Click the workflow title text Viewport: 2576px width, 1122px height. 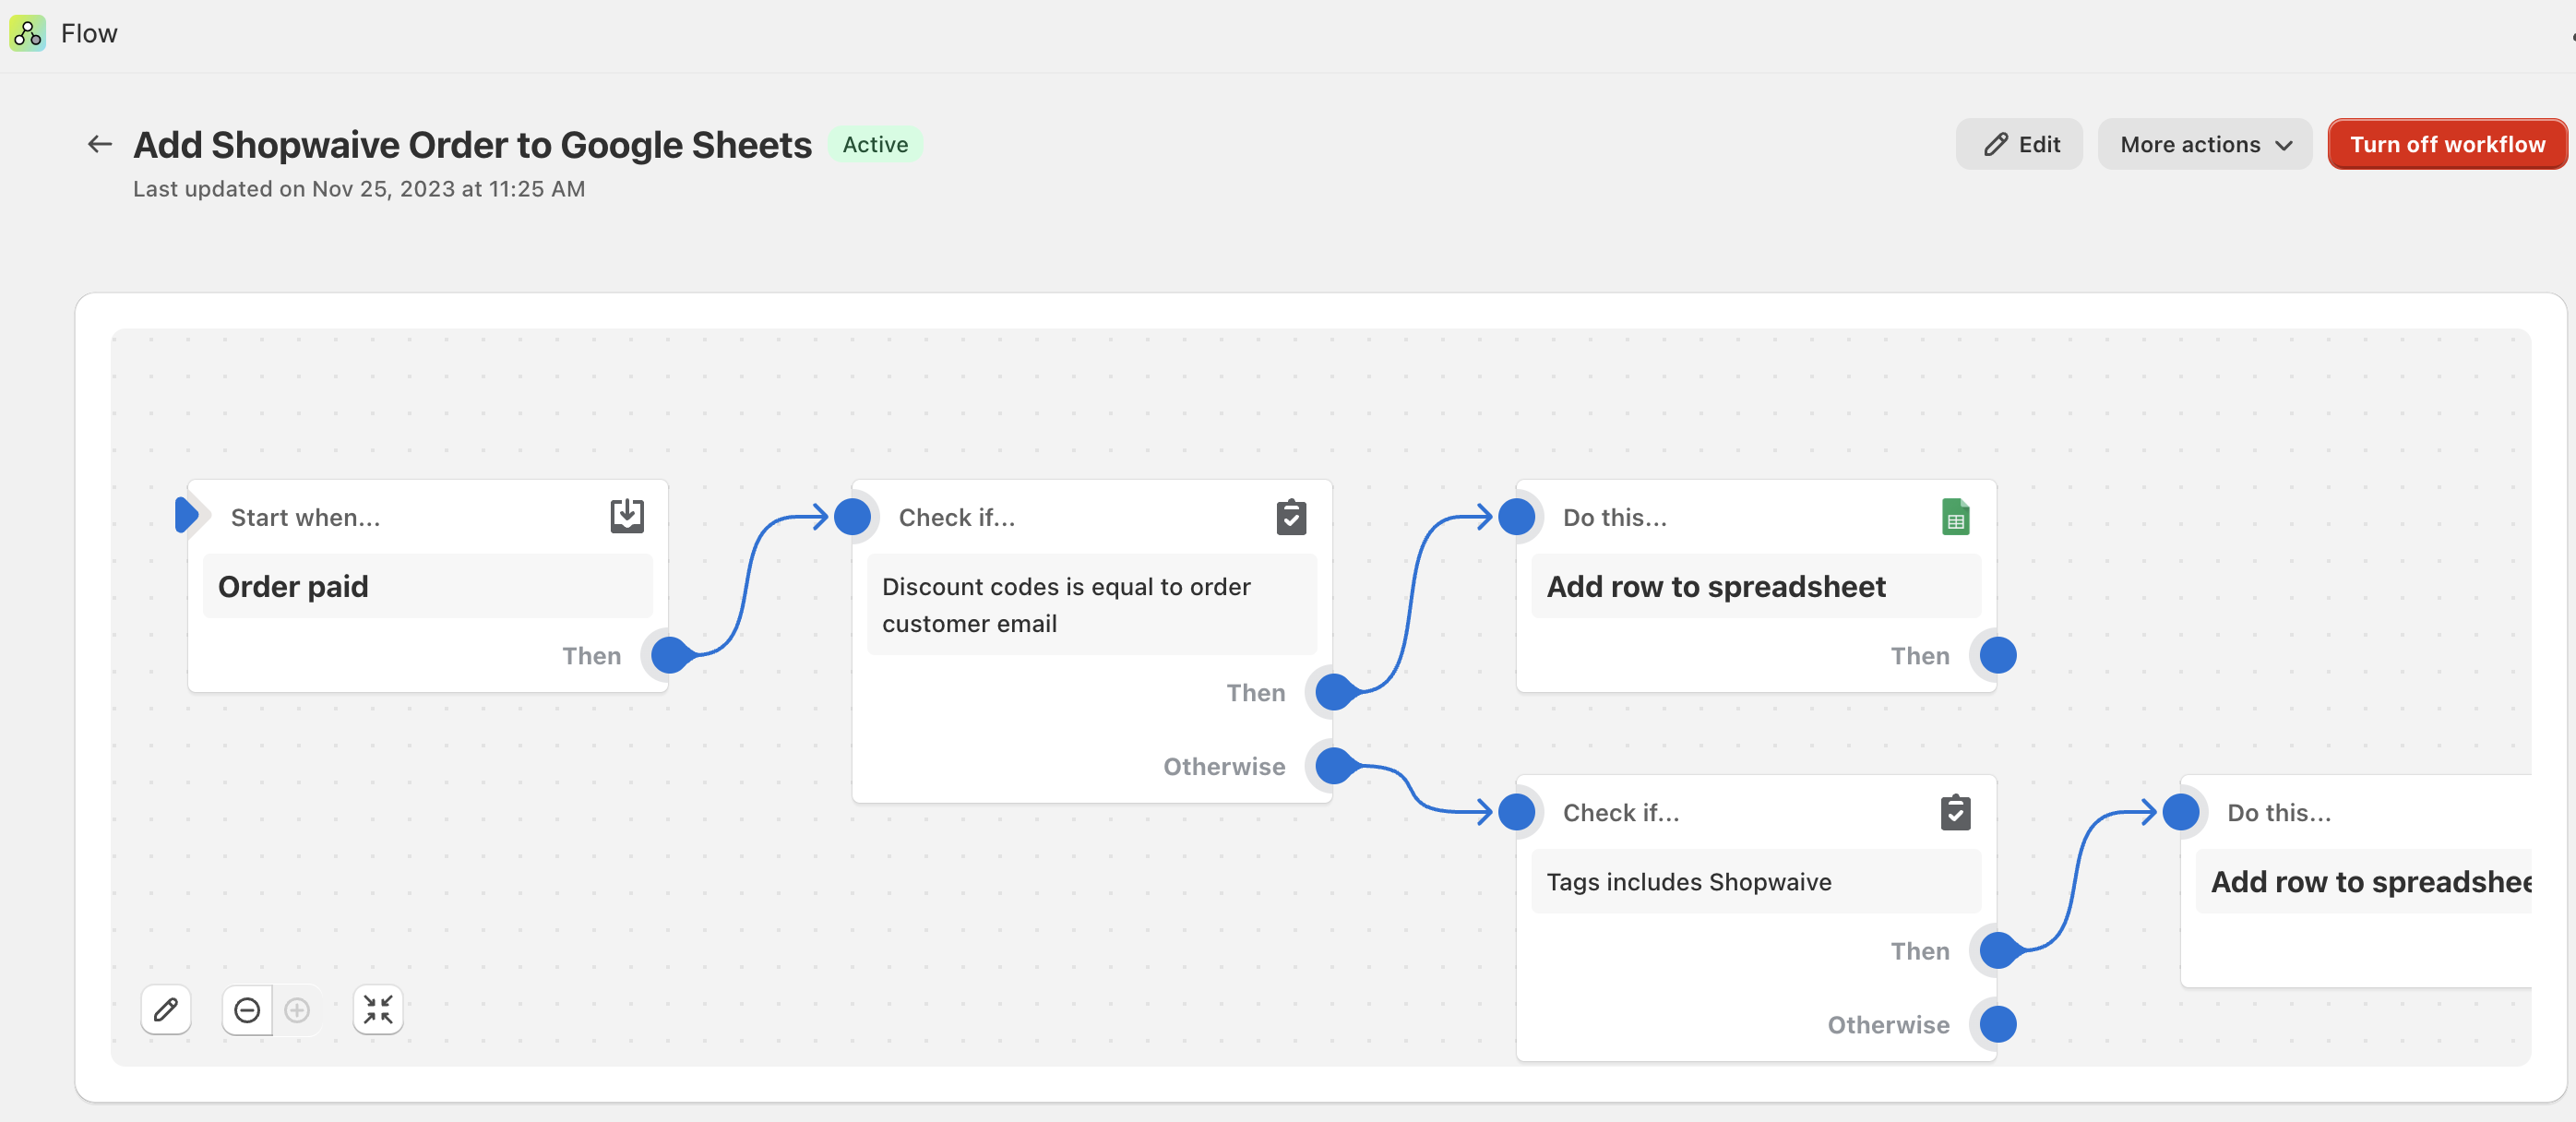tap(472, 144)
